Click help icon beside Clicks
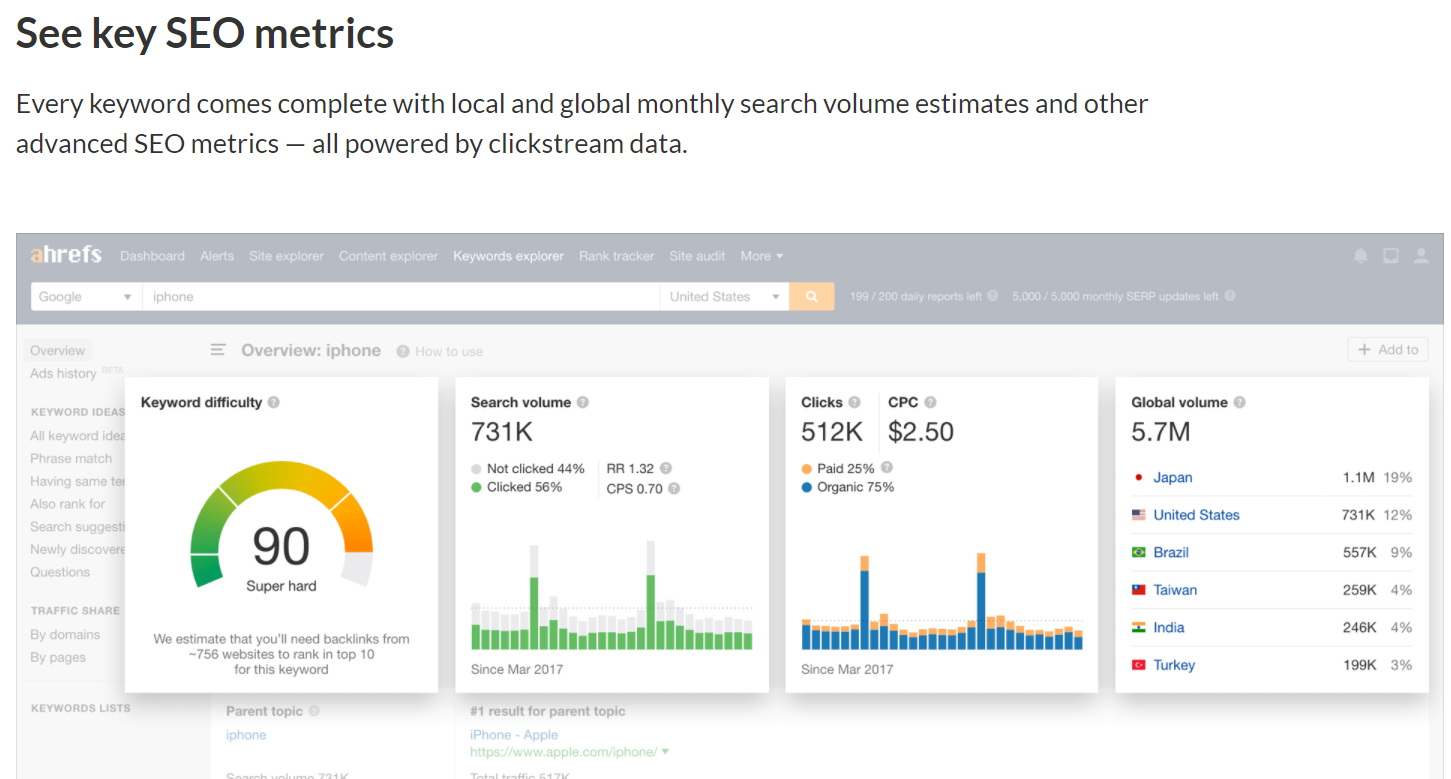1451x779 pixels. [x=855, y=402]
